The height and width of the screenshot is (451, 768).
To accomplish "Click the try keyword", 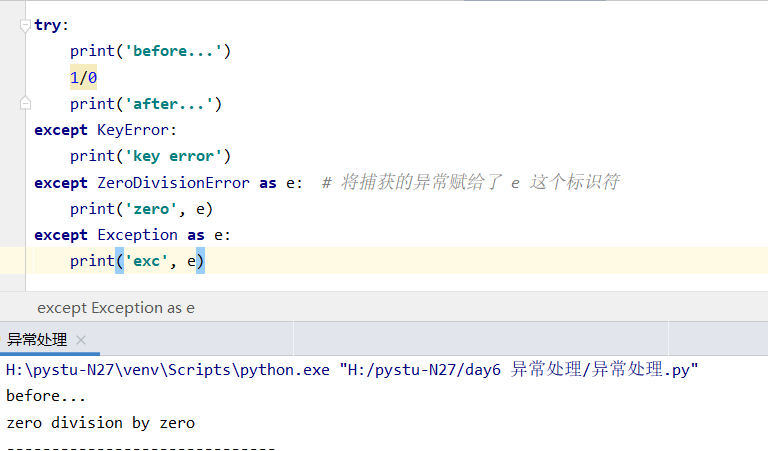I will pos(47,25).
